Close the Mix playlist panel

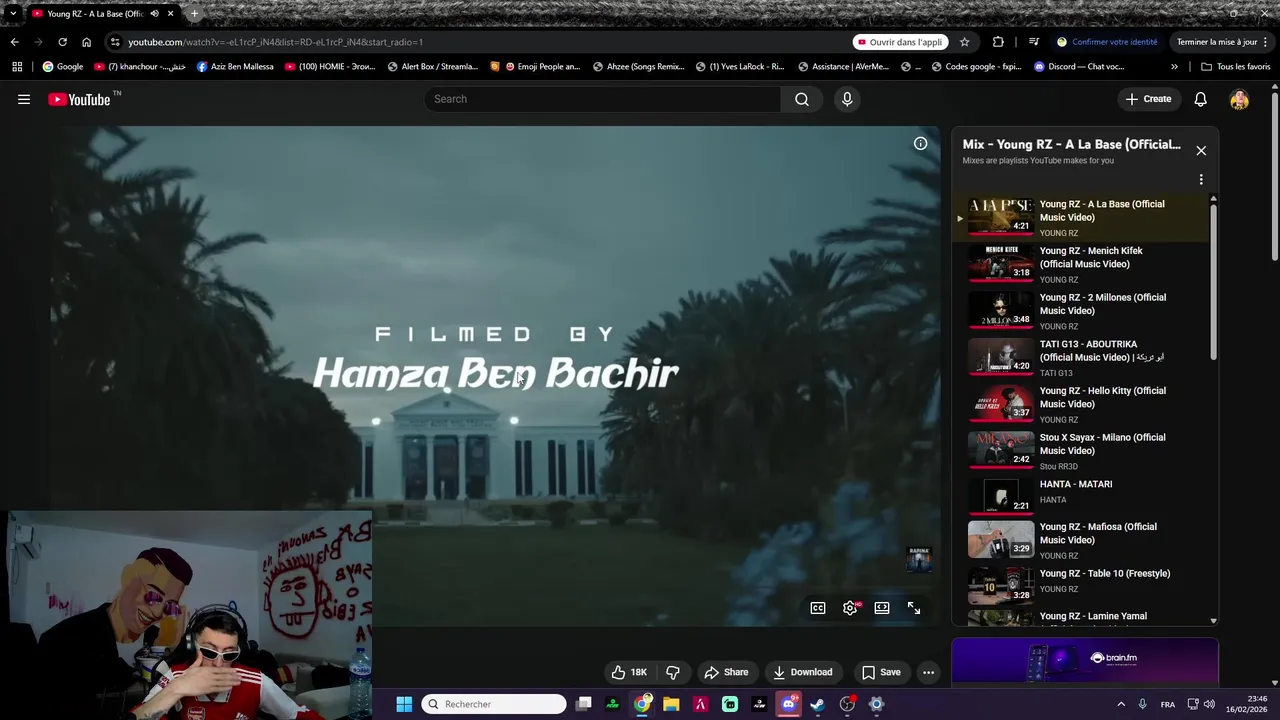(1201, 150)
